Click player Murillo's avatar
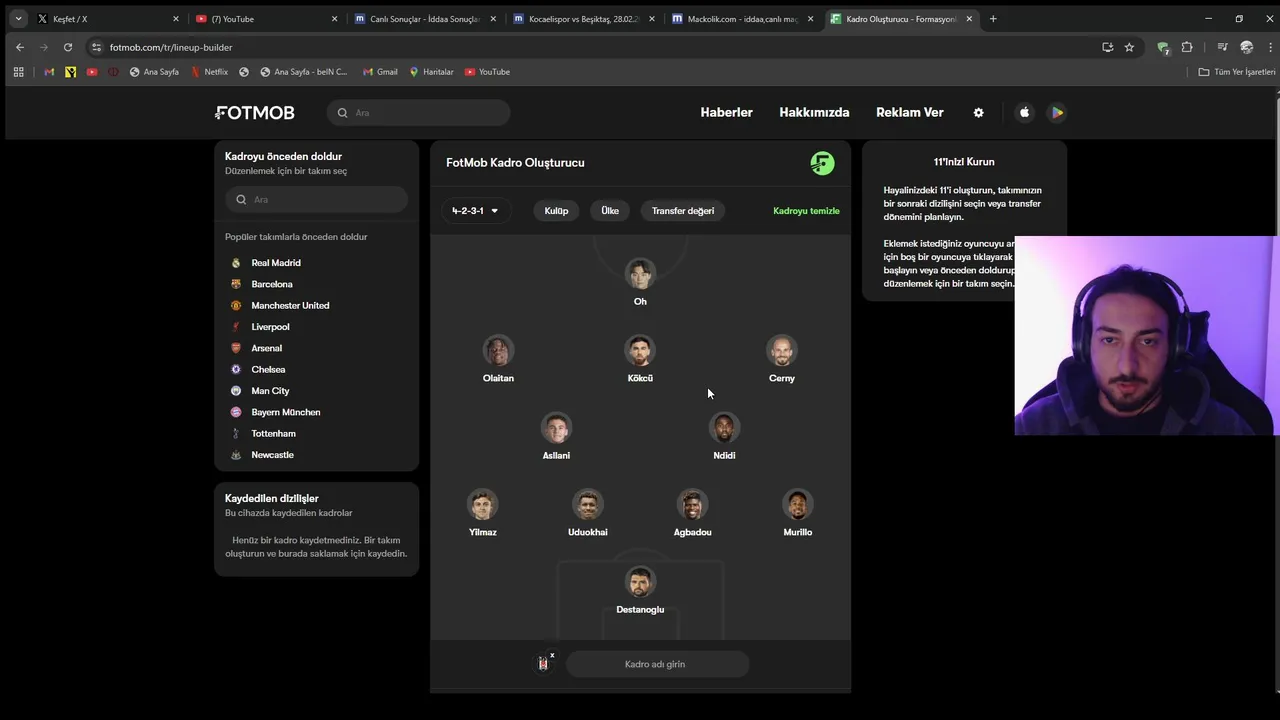Viewport: 1280px width, 720px height. [798, 504]
